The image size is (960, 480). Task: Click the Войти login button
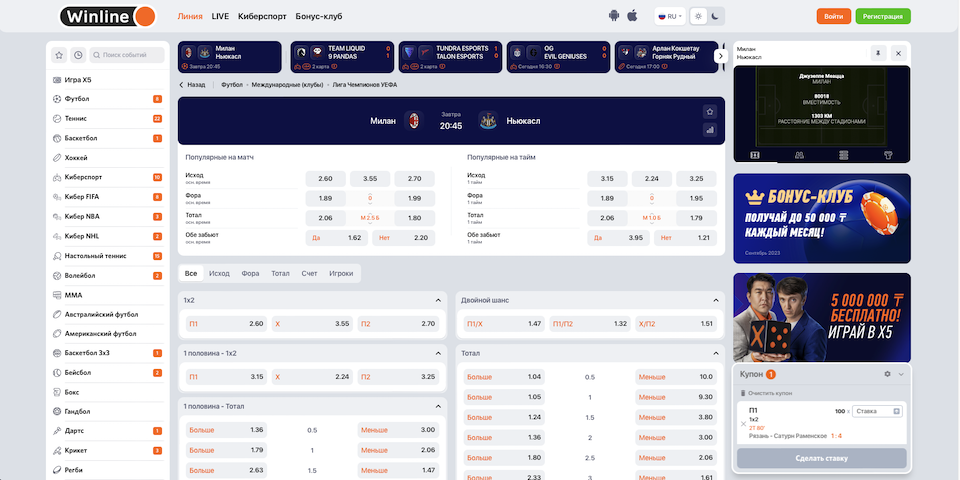[x=832, y=16]
